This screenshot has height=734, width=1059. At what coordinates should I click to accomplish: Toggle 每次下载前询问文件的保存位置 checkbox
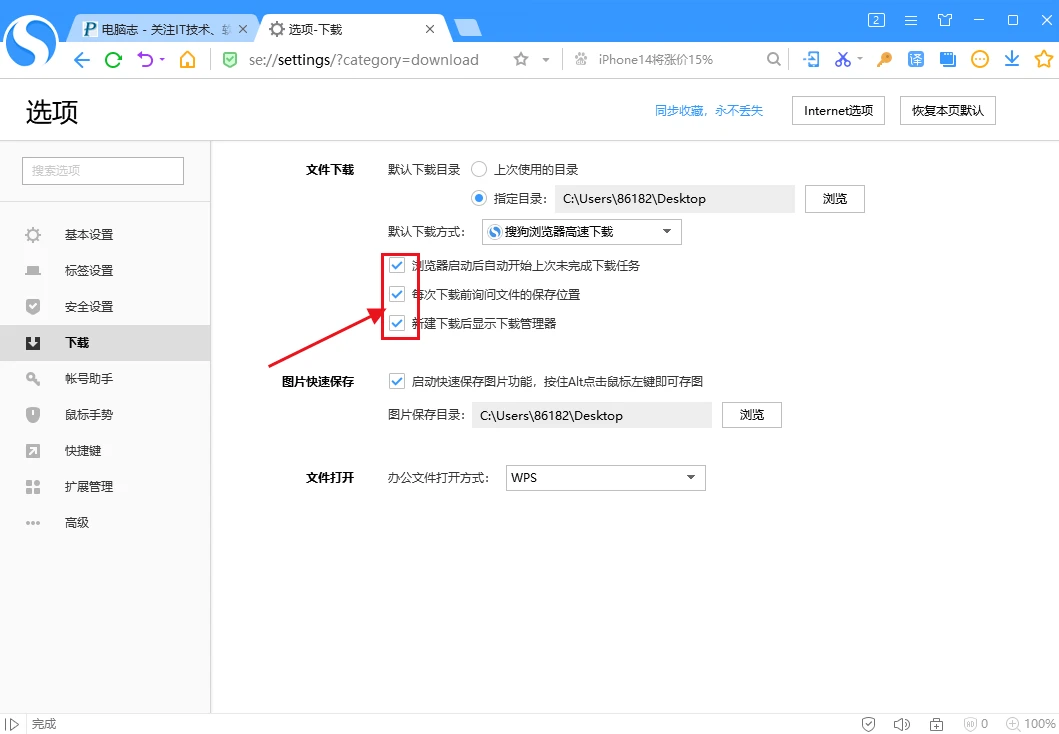[x=397, y=294]
